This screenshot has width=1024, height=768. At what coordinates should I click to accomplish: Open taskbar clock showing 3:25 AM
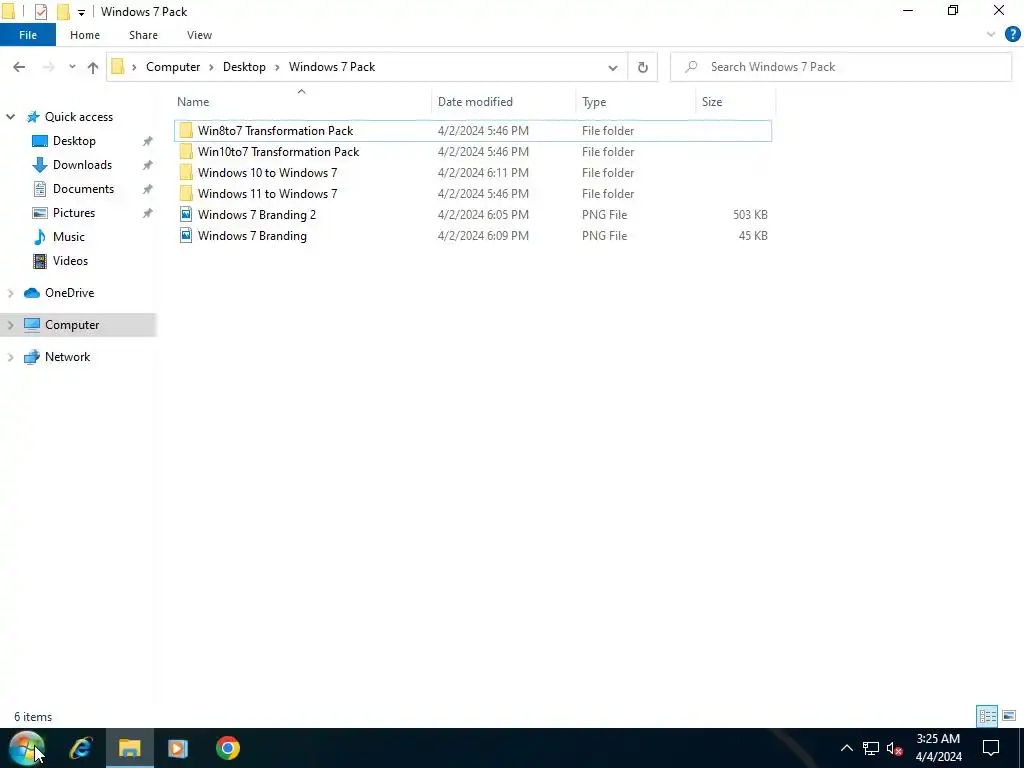pyautogui.click(x=938, y=748)
